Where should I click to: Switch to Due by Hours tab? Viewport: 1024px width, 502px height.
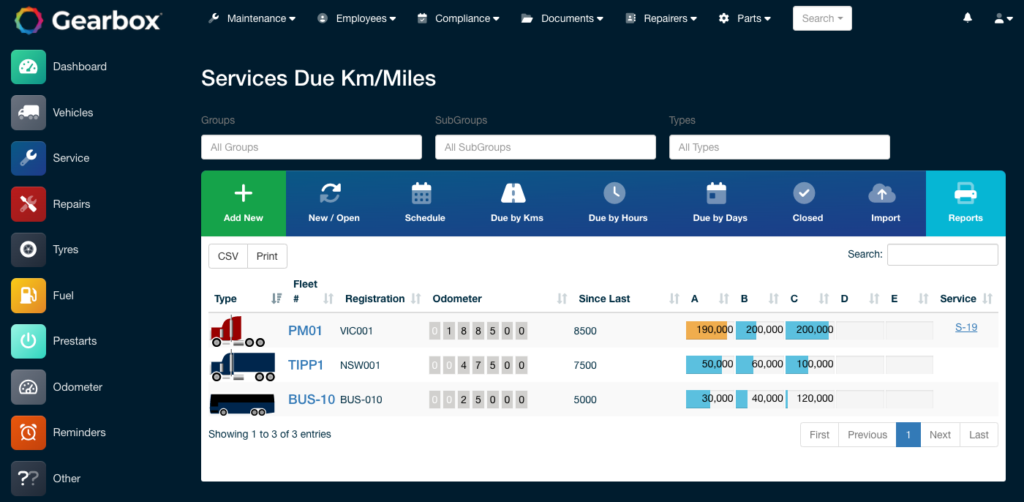[x=617, y=202]
